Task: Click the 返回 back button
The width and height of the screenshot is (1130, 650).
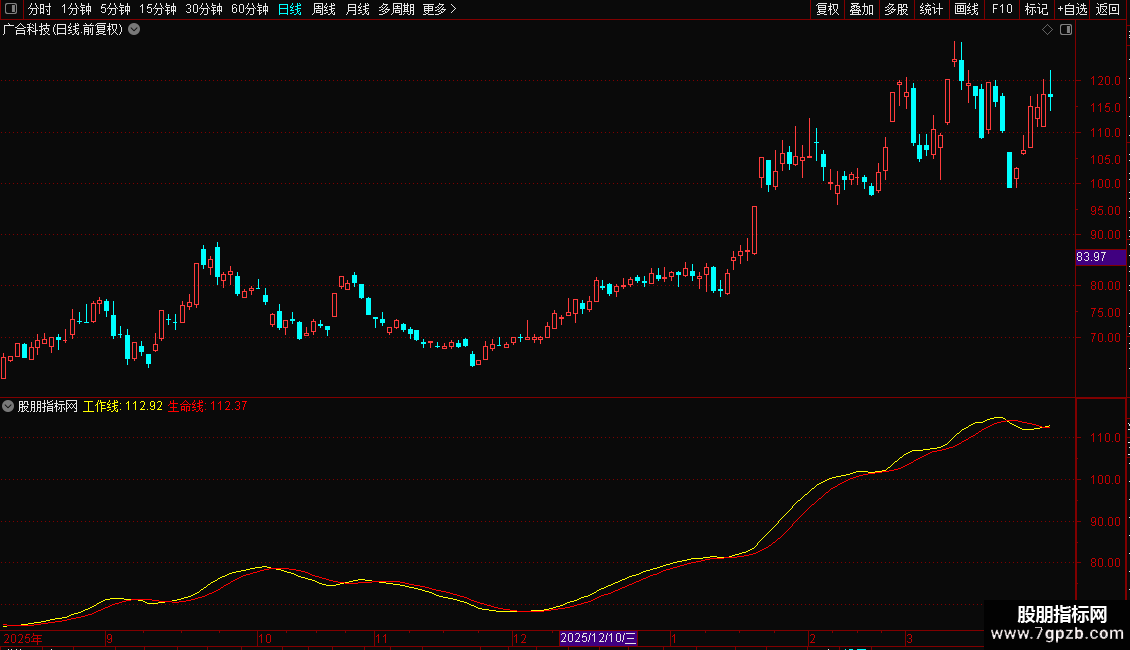Action: point(1108,9)
